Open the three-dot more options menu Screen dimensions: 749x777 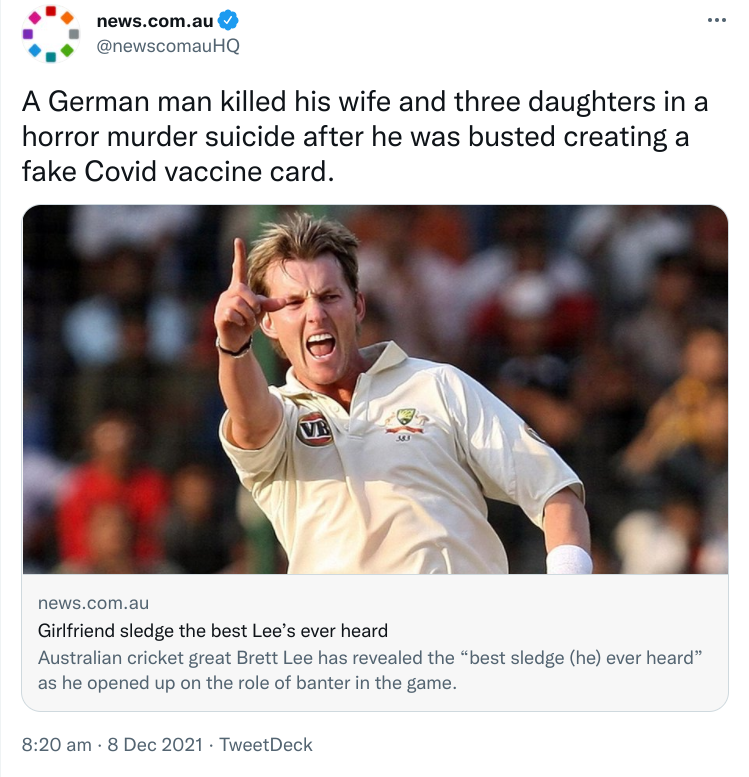tap(716, 20)
